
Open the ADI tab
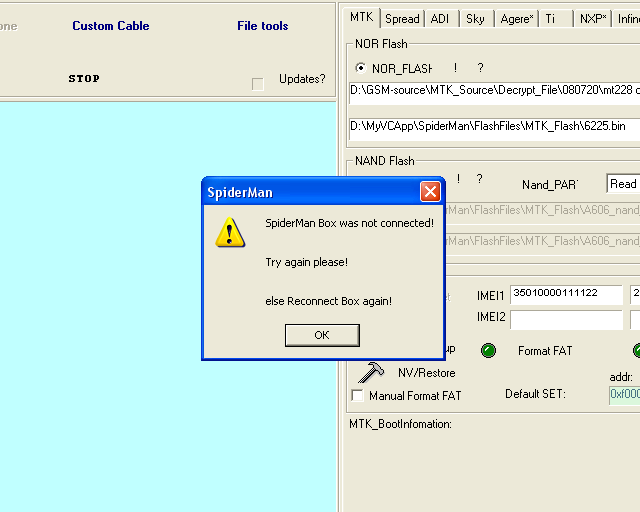click(x=440, y=19)
